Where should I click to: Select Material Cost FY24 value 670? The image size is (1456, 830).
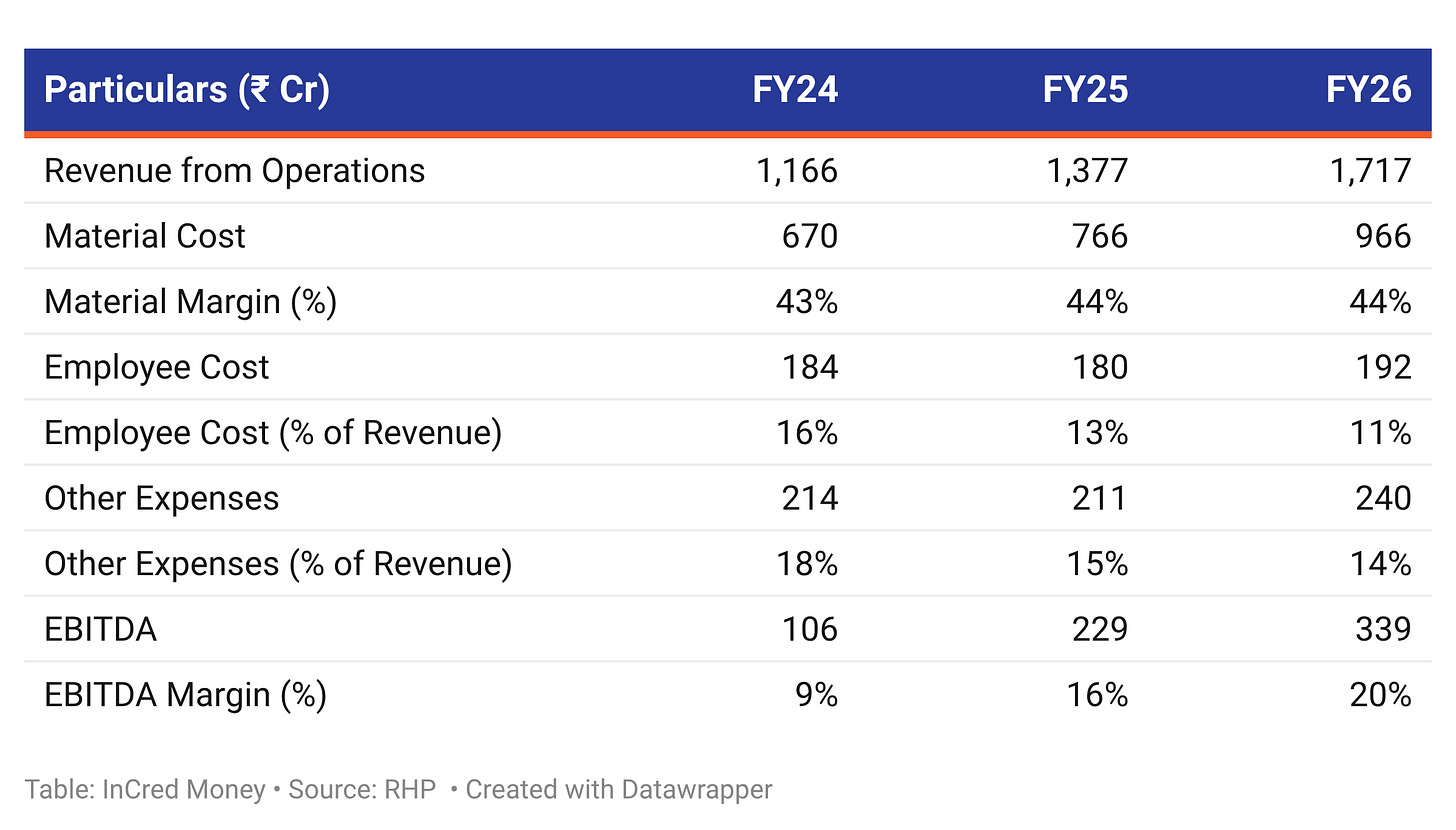click(811, 236)
